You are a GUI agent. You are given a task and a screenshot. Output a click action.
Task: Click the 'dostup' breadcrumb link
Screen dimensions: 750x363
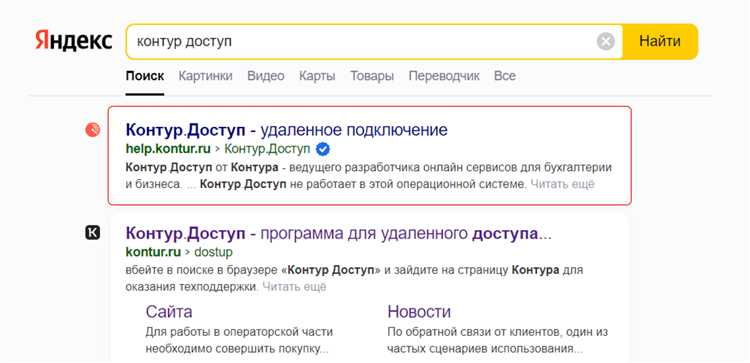pyautogui.click(x=213, y=252)
